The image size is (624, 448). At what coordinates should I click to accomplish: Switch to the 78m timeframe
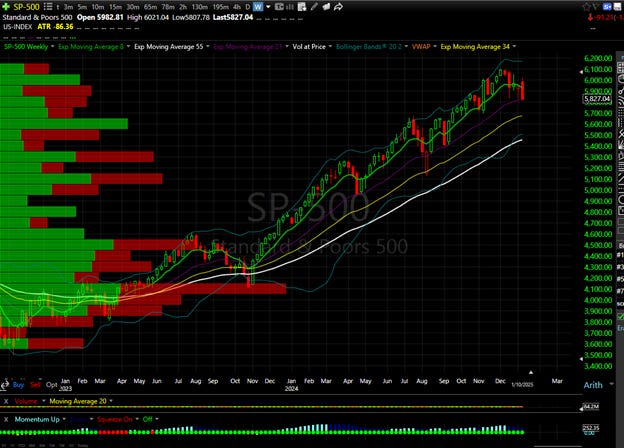click(168, 7)
